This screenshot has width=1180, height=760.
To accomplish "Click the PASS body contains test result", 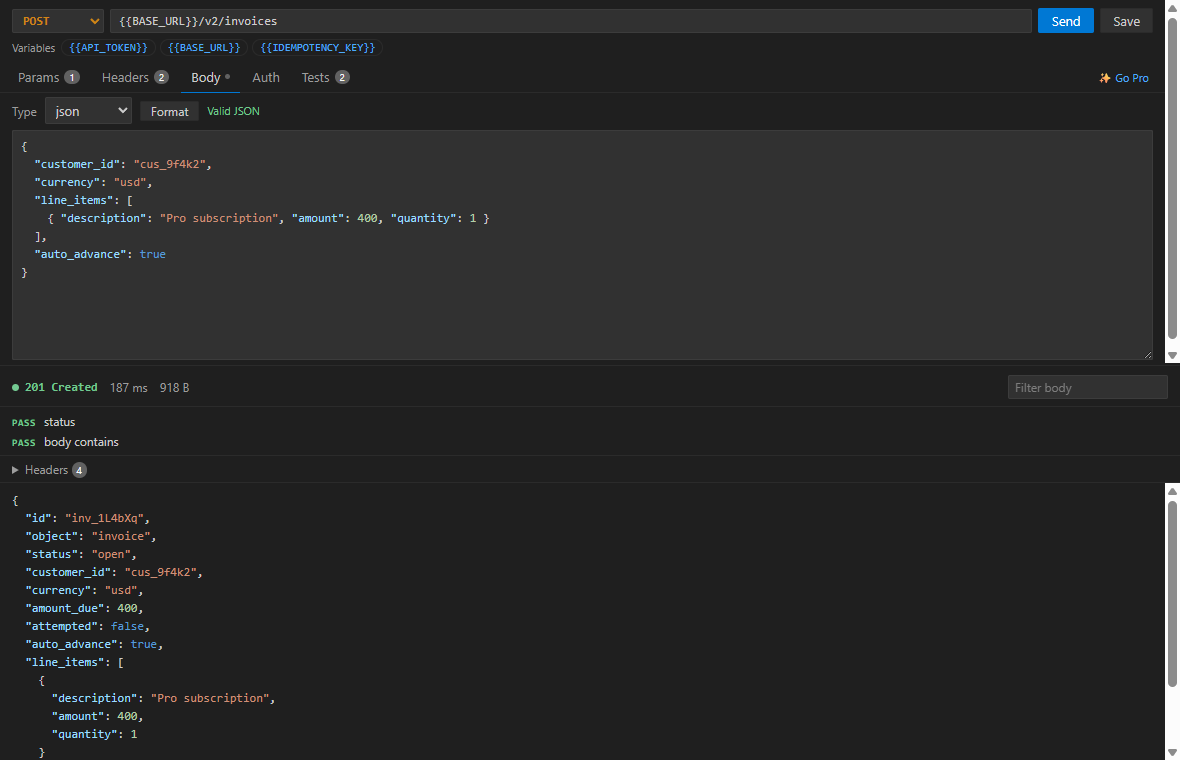I will (65, 442).
